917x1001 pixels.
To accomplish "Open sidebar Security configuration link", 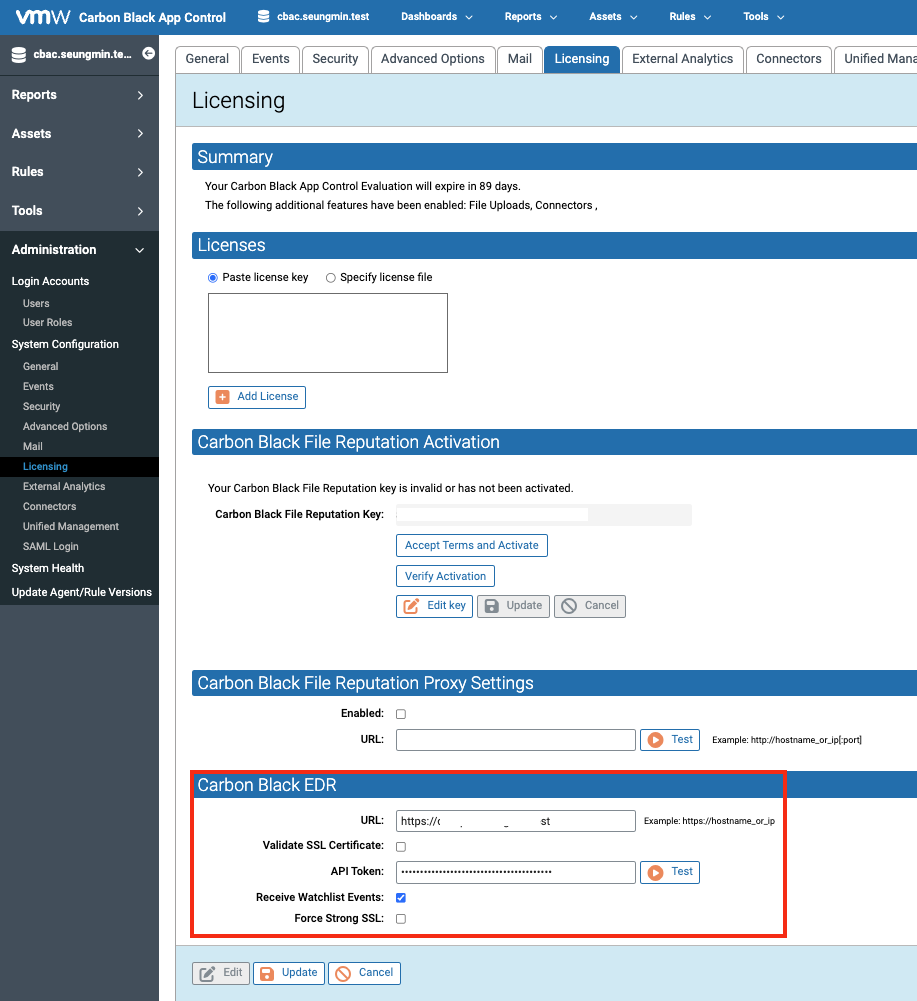I will [x=42, y=407].
